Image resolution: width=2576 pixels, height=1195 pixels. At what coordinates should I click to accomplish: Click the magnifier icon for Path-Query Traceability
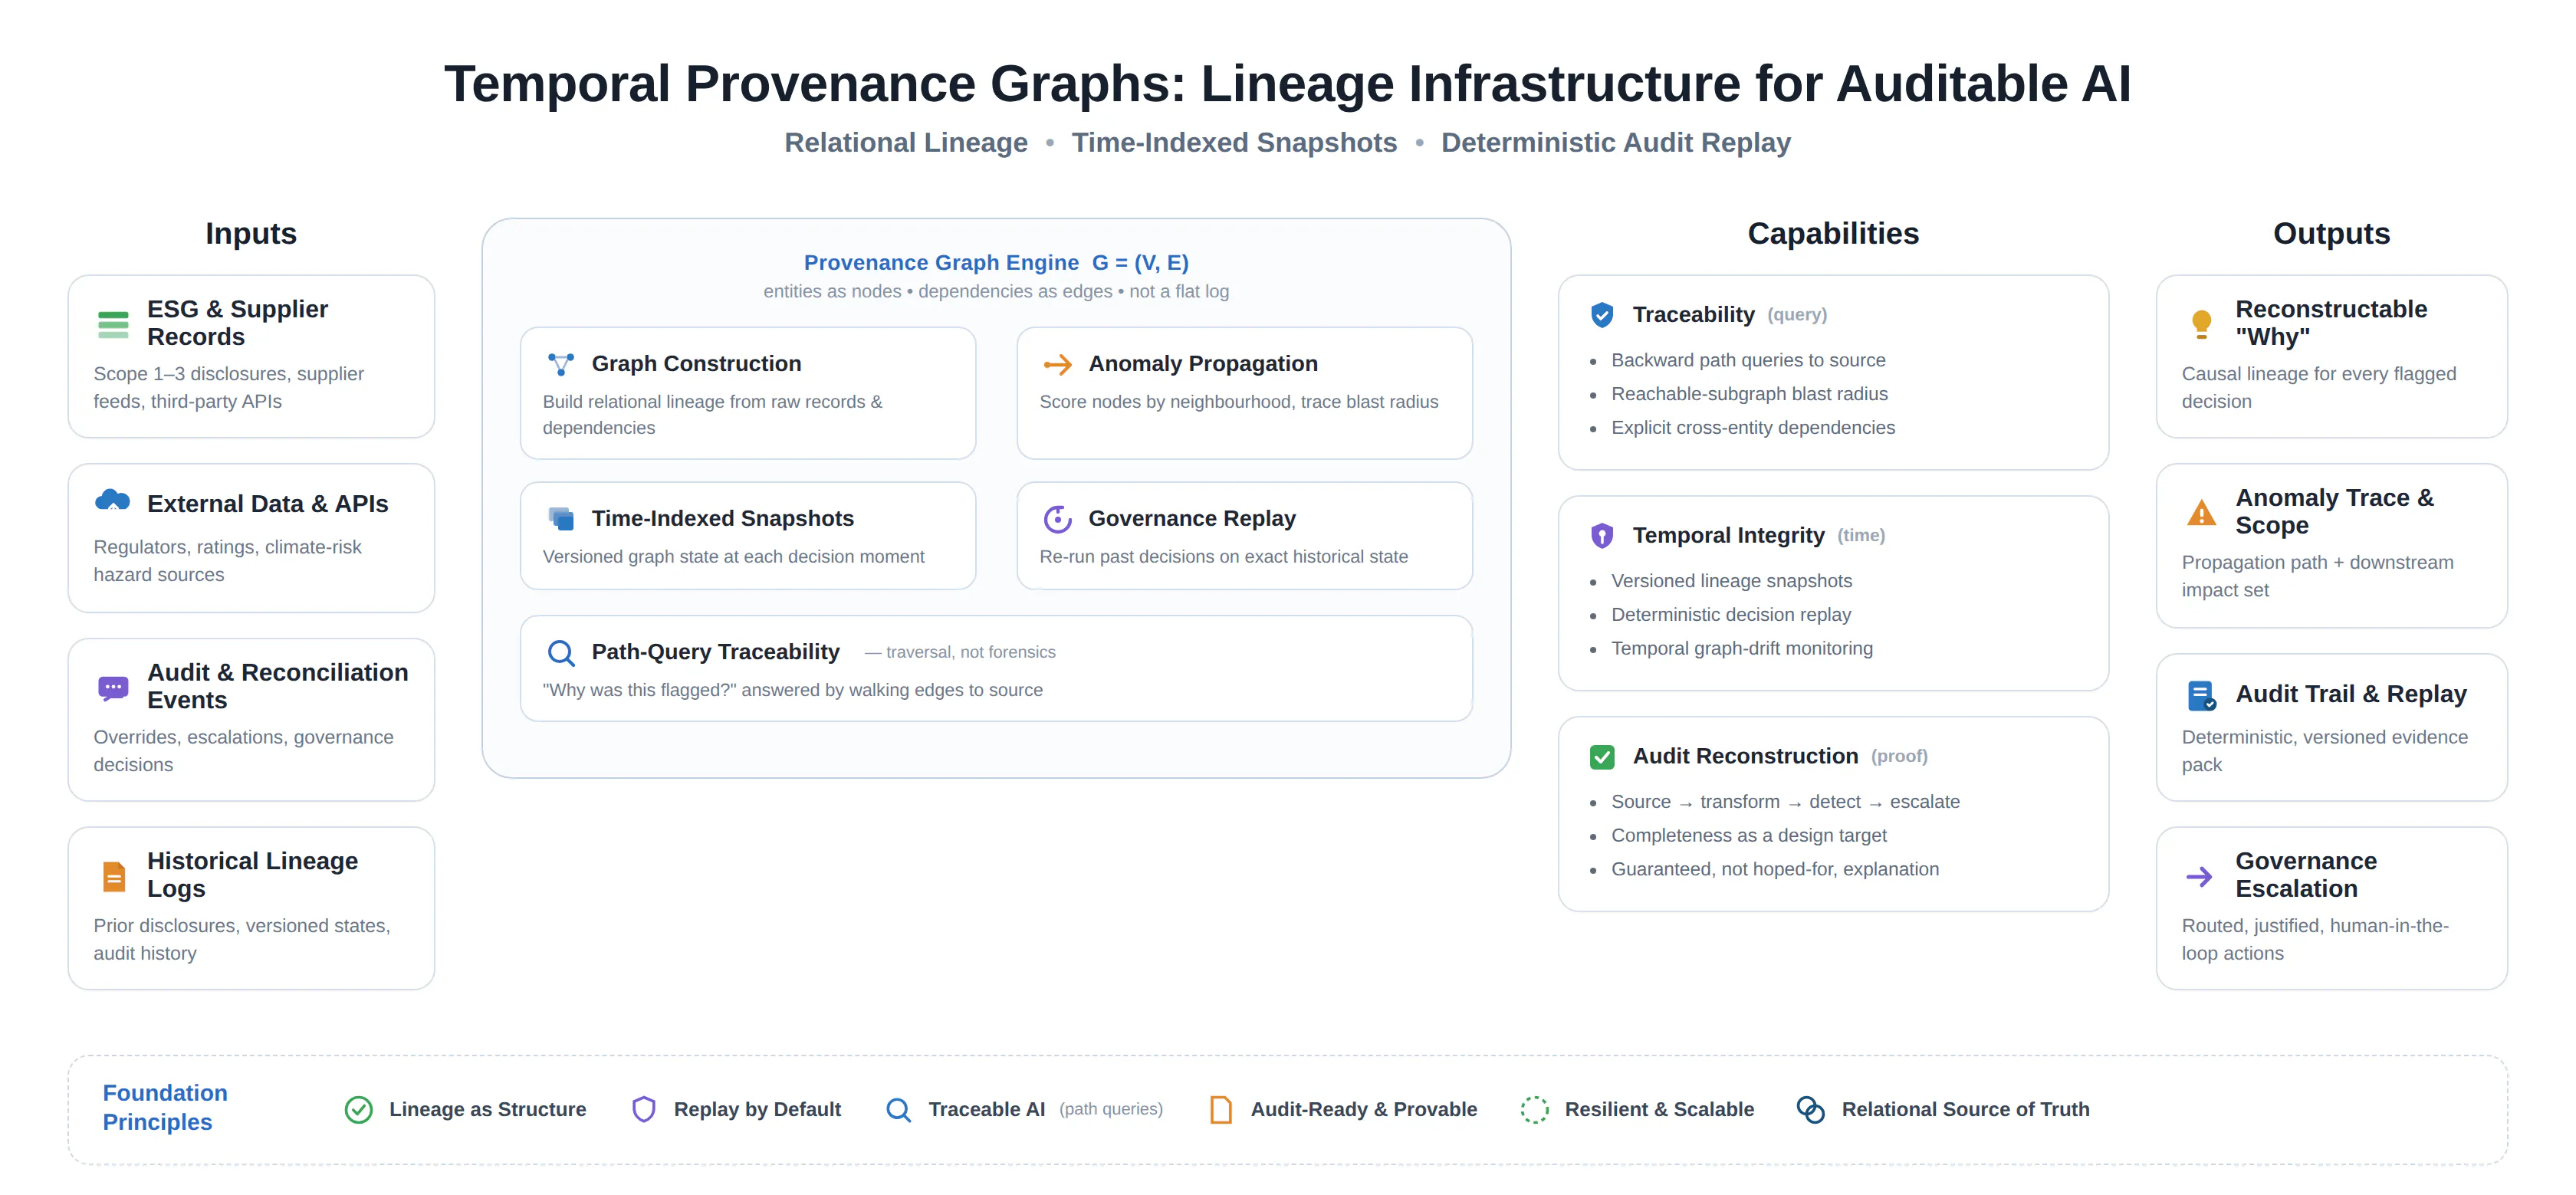561,653
